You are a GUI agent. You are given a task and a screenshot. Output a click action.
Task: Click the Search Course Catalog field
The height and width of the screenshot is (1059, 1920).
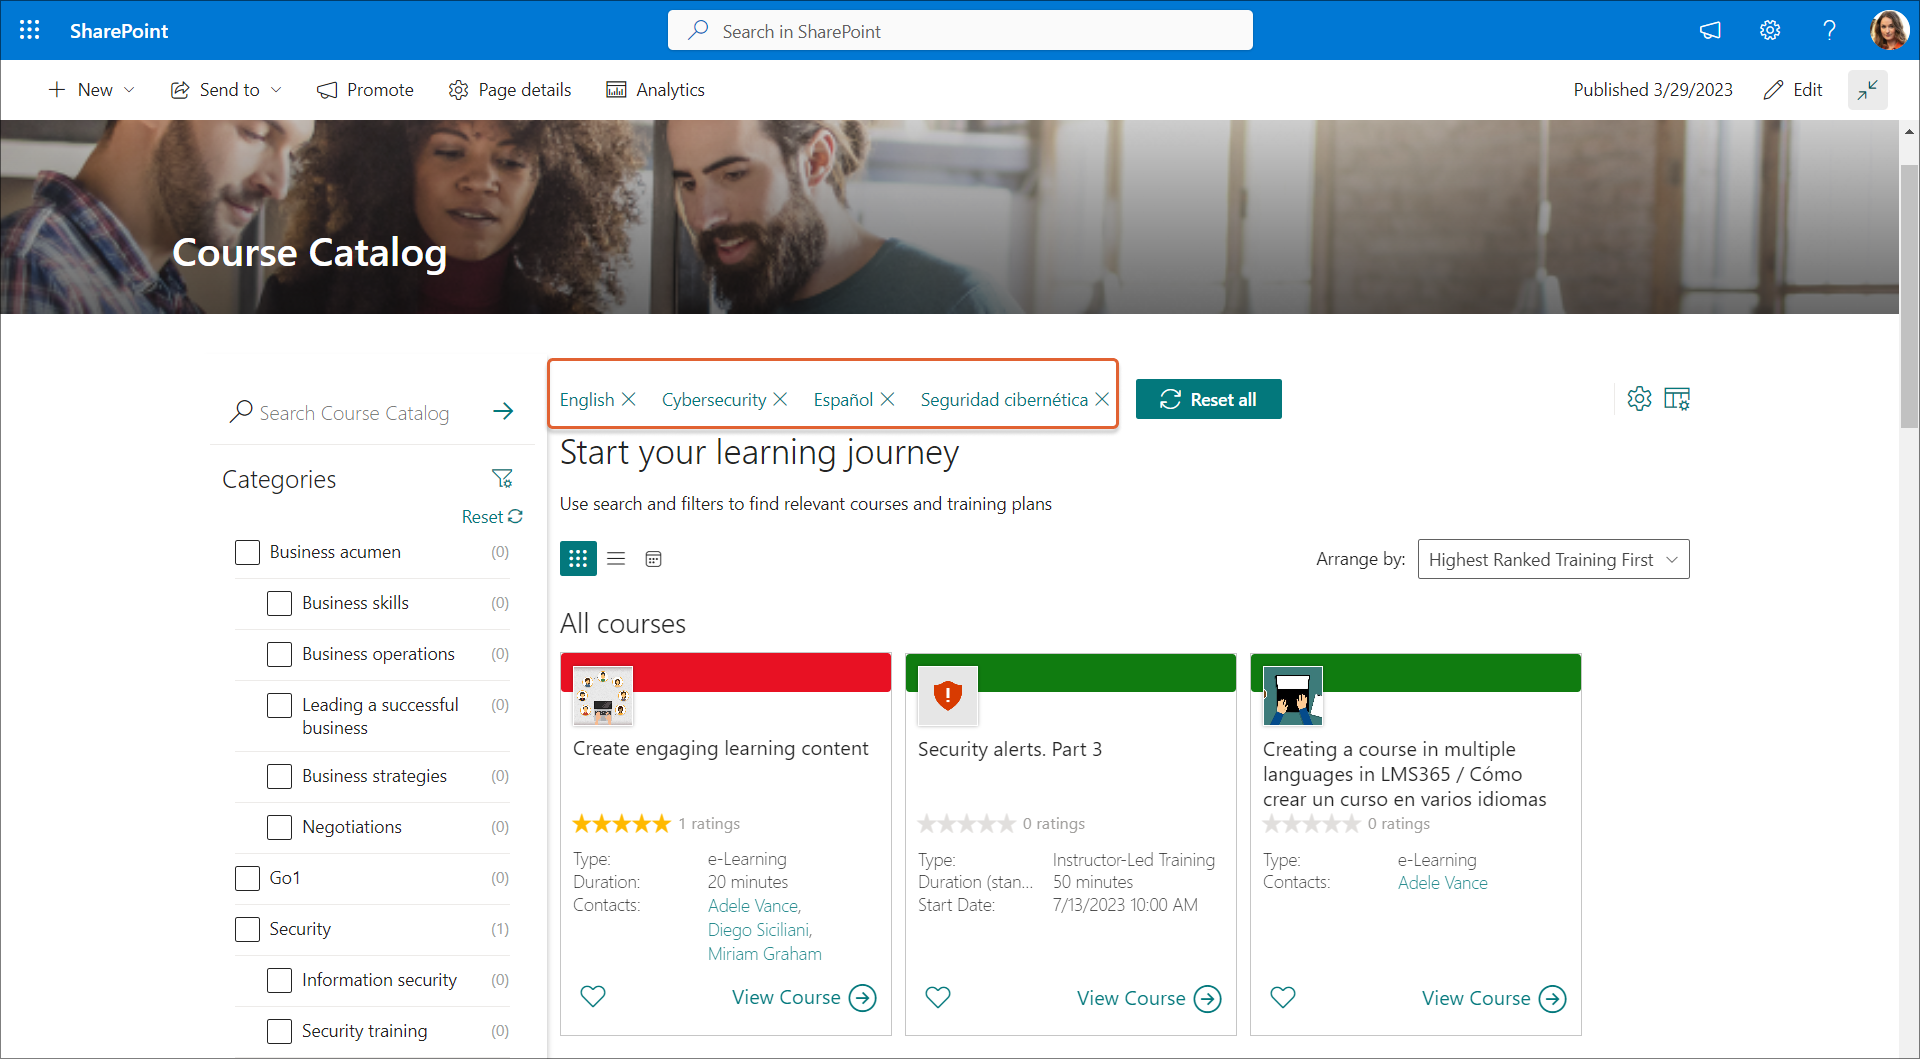coord(355,413)
